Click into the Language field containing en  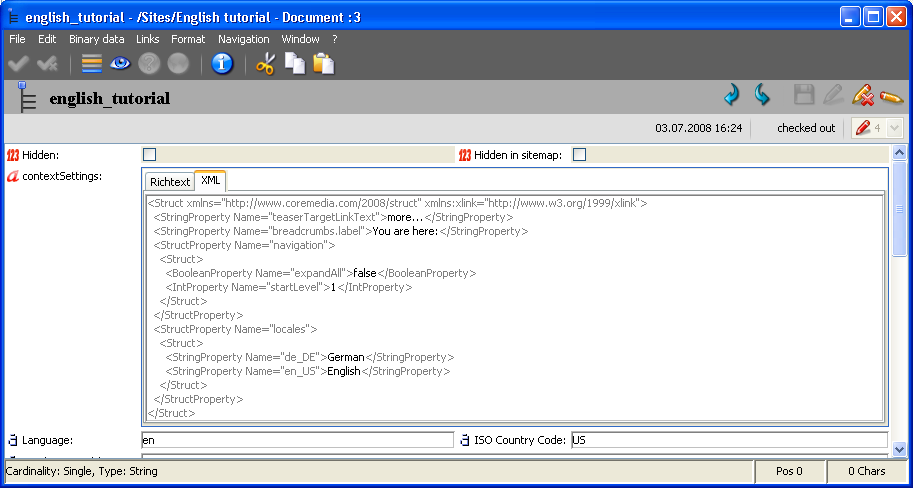coord(298,440)
